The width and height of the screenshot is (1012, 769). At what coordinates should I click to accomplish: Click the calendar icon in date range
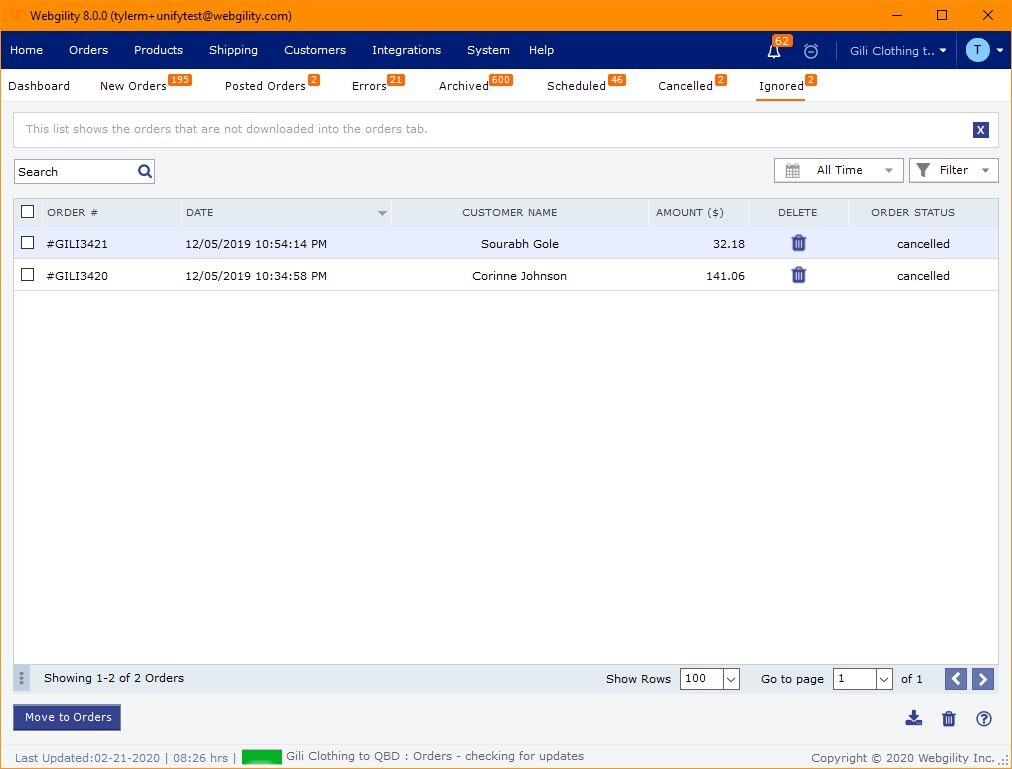[793, 170]
